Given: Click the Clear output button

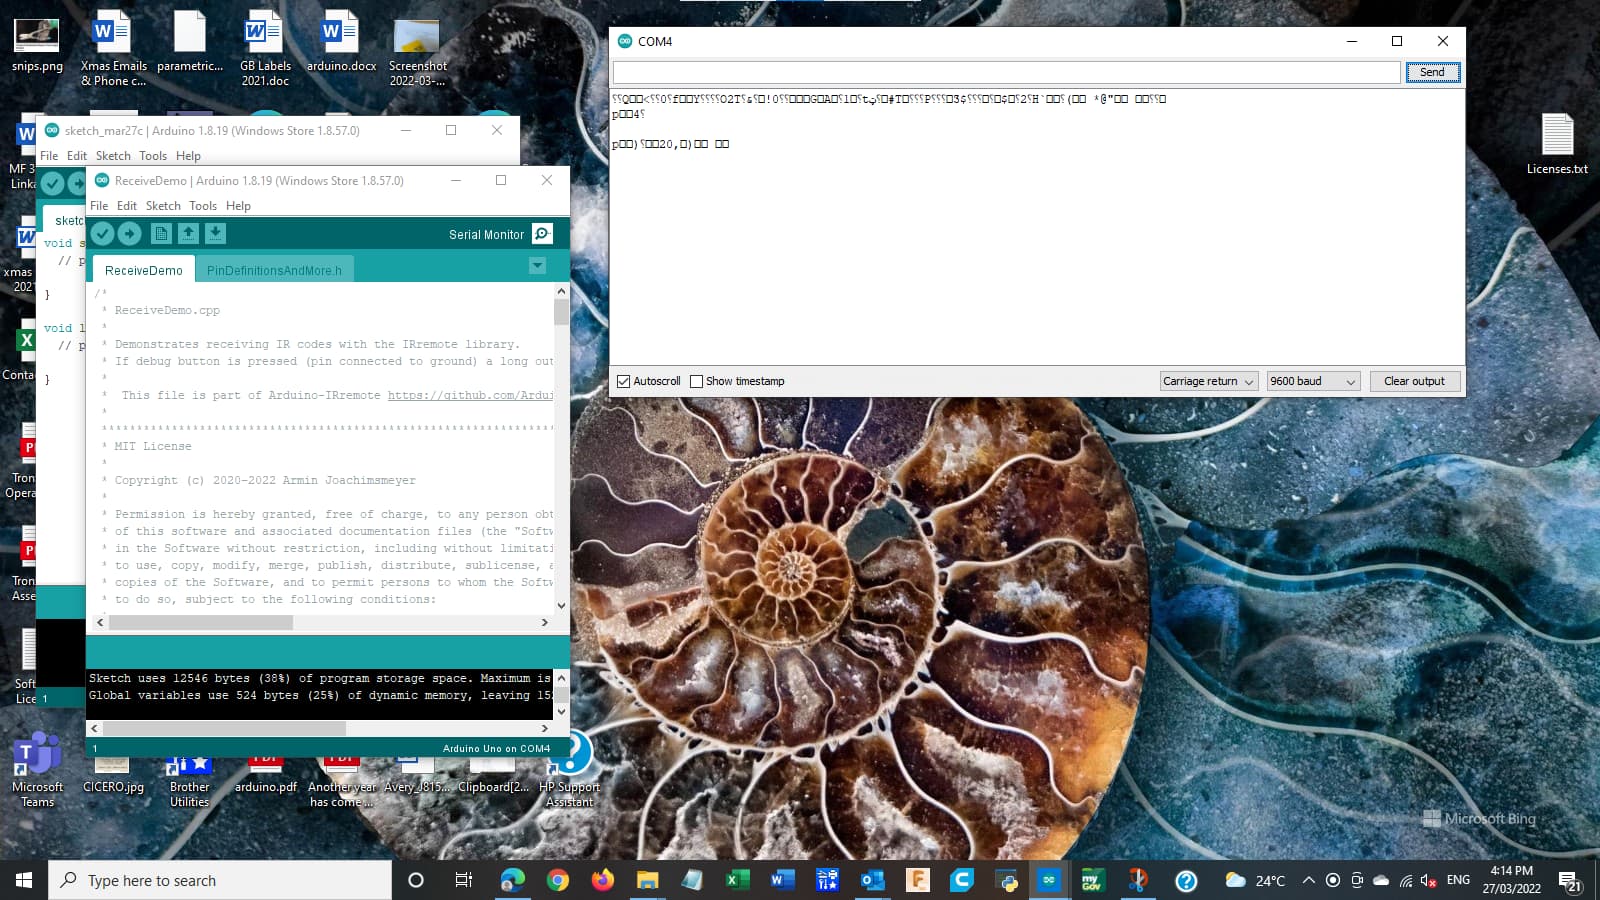Looking at the screenshot, I should click(1414, 381).
